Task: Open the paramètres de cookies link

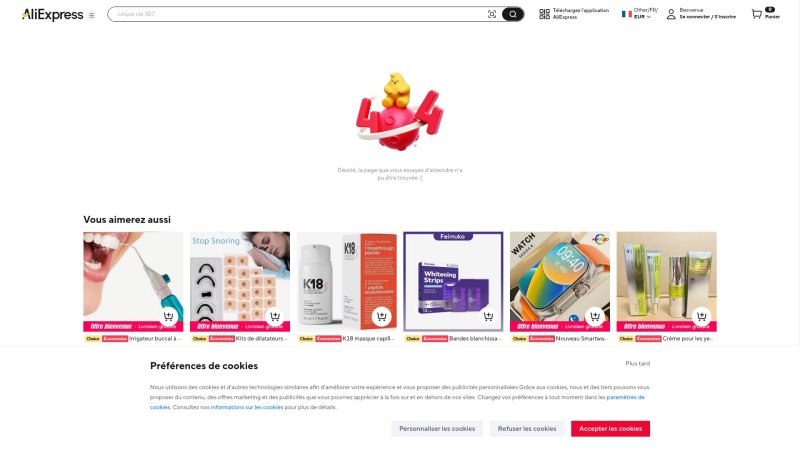Action: point(625,397)
